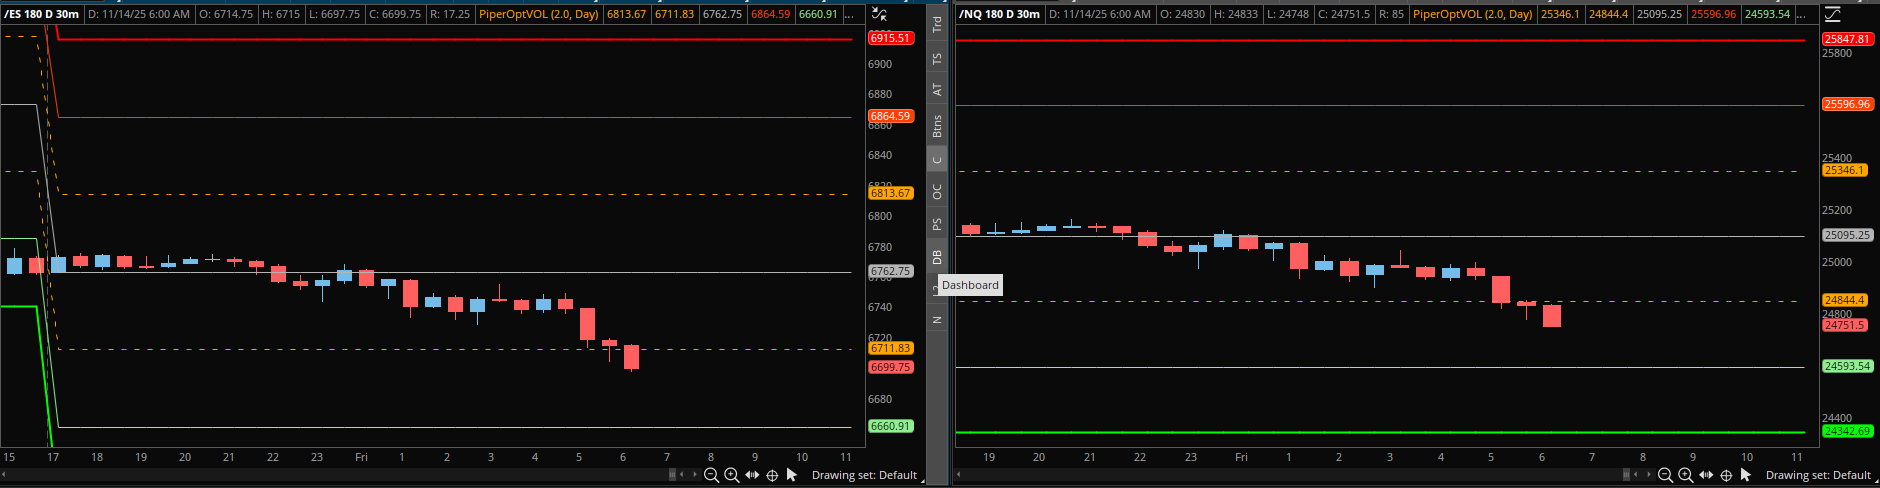This screenshot has height=488, width=1880.
Task: Click /ES header range value R: 17.25
Action: click(x=449, y=14)
